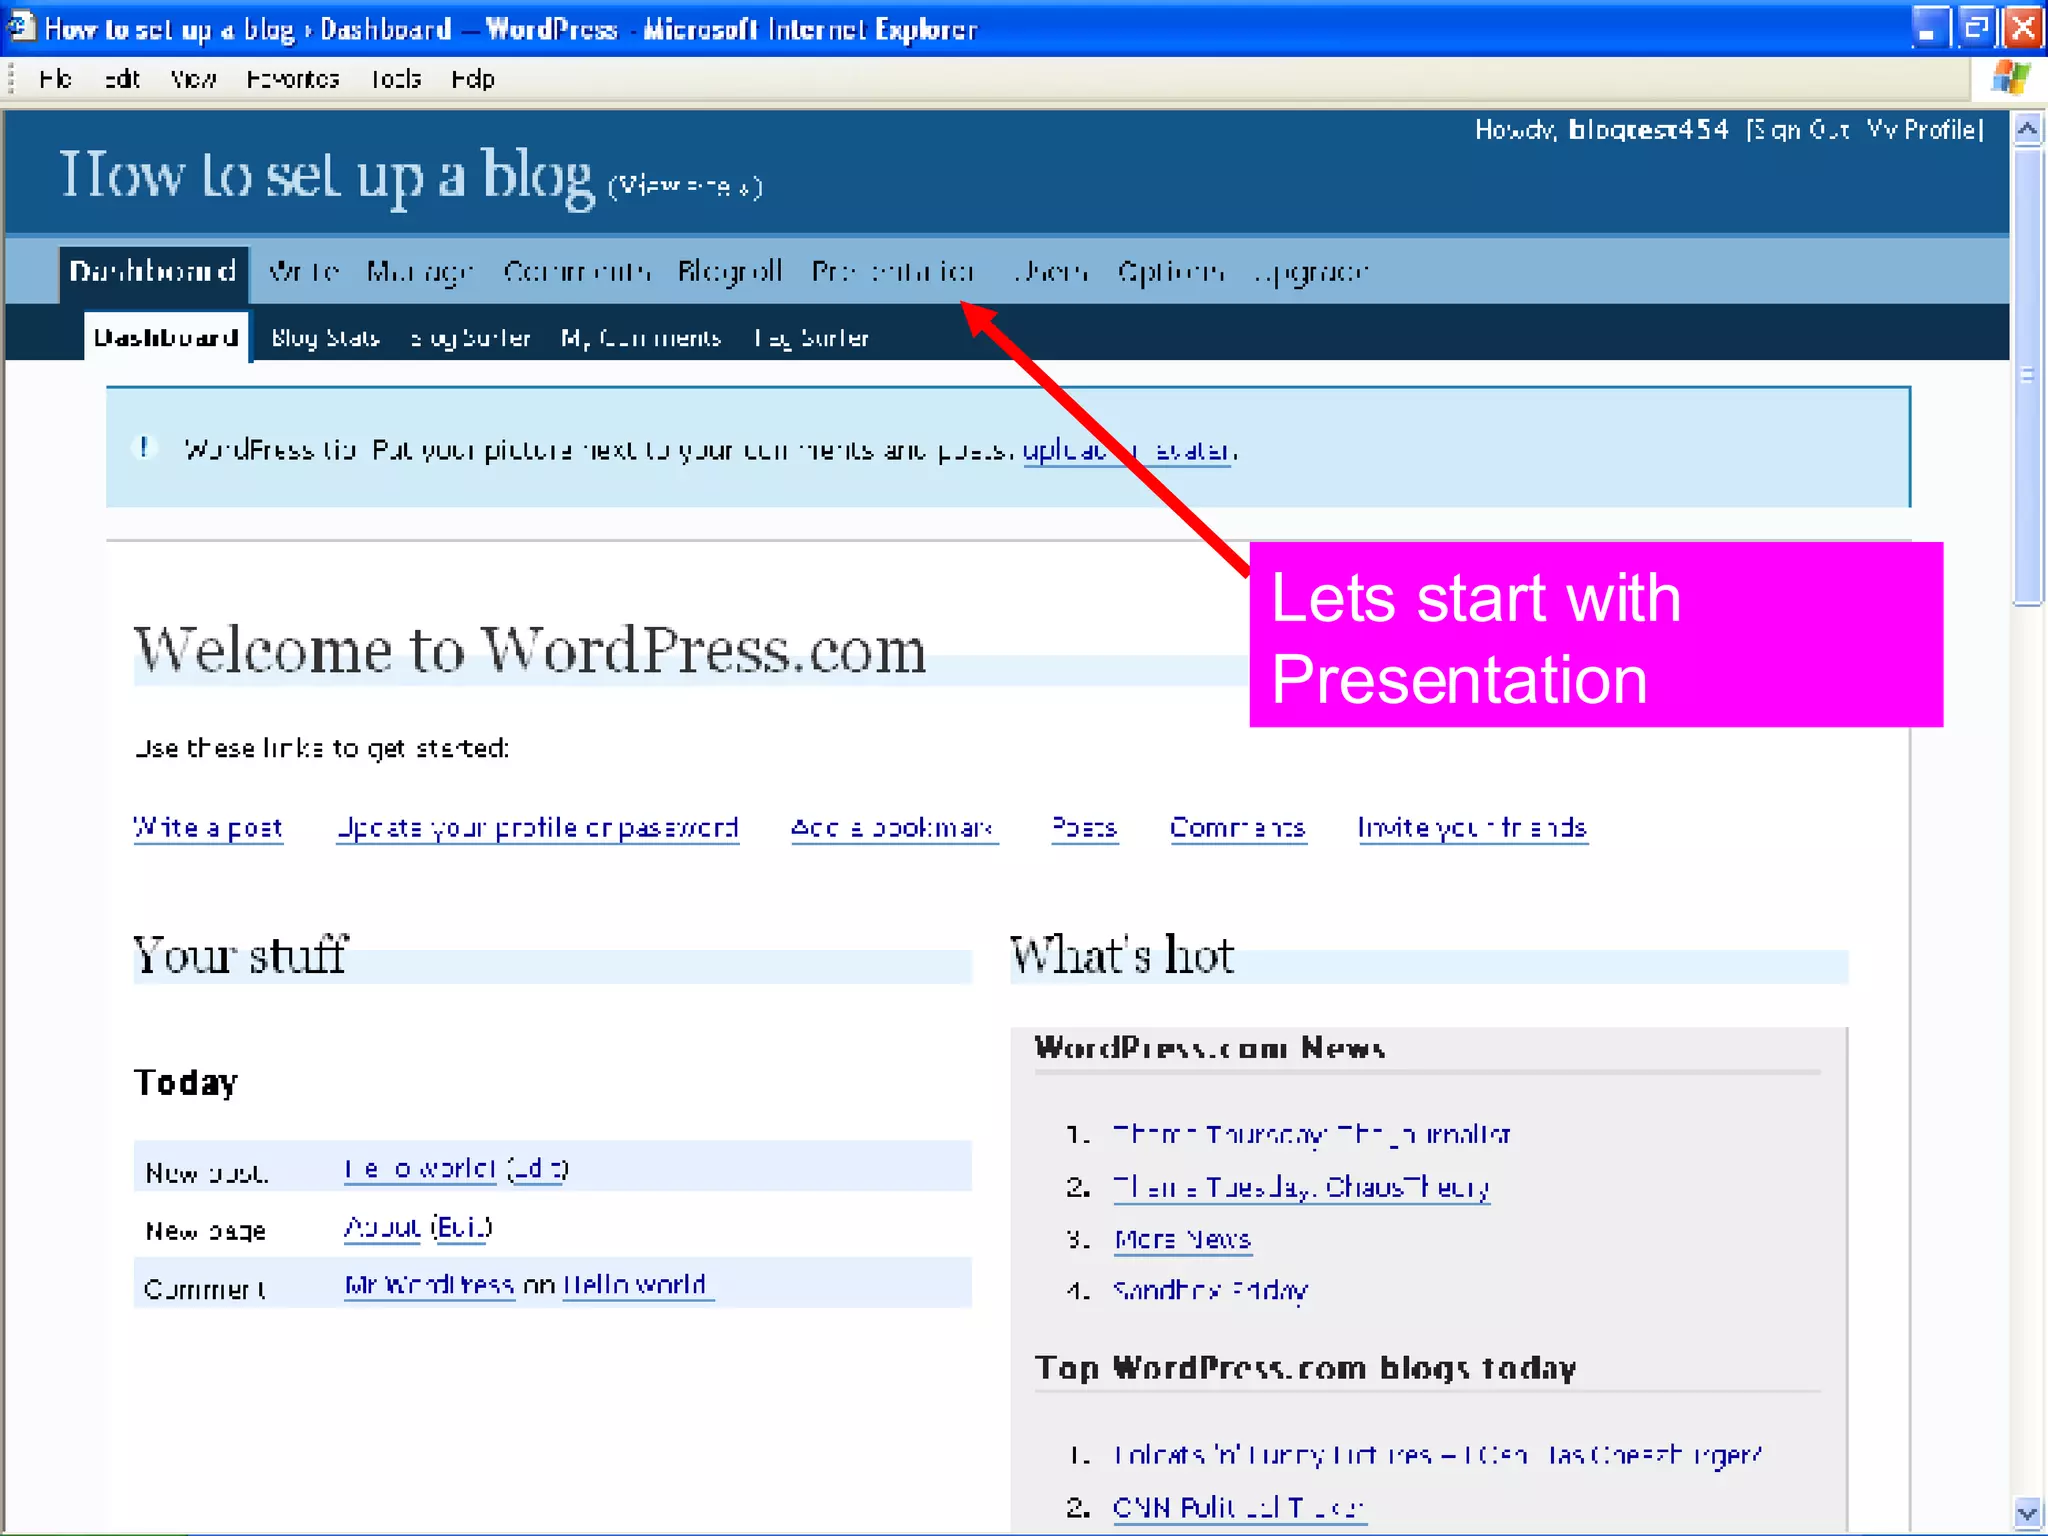Open the My Profile link
The width and height of the screenshot is (2048, 1536).
[1923, 130]
